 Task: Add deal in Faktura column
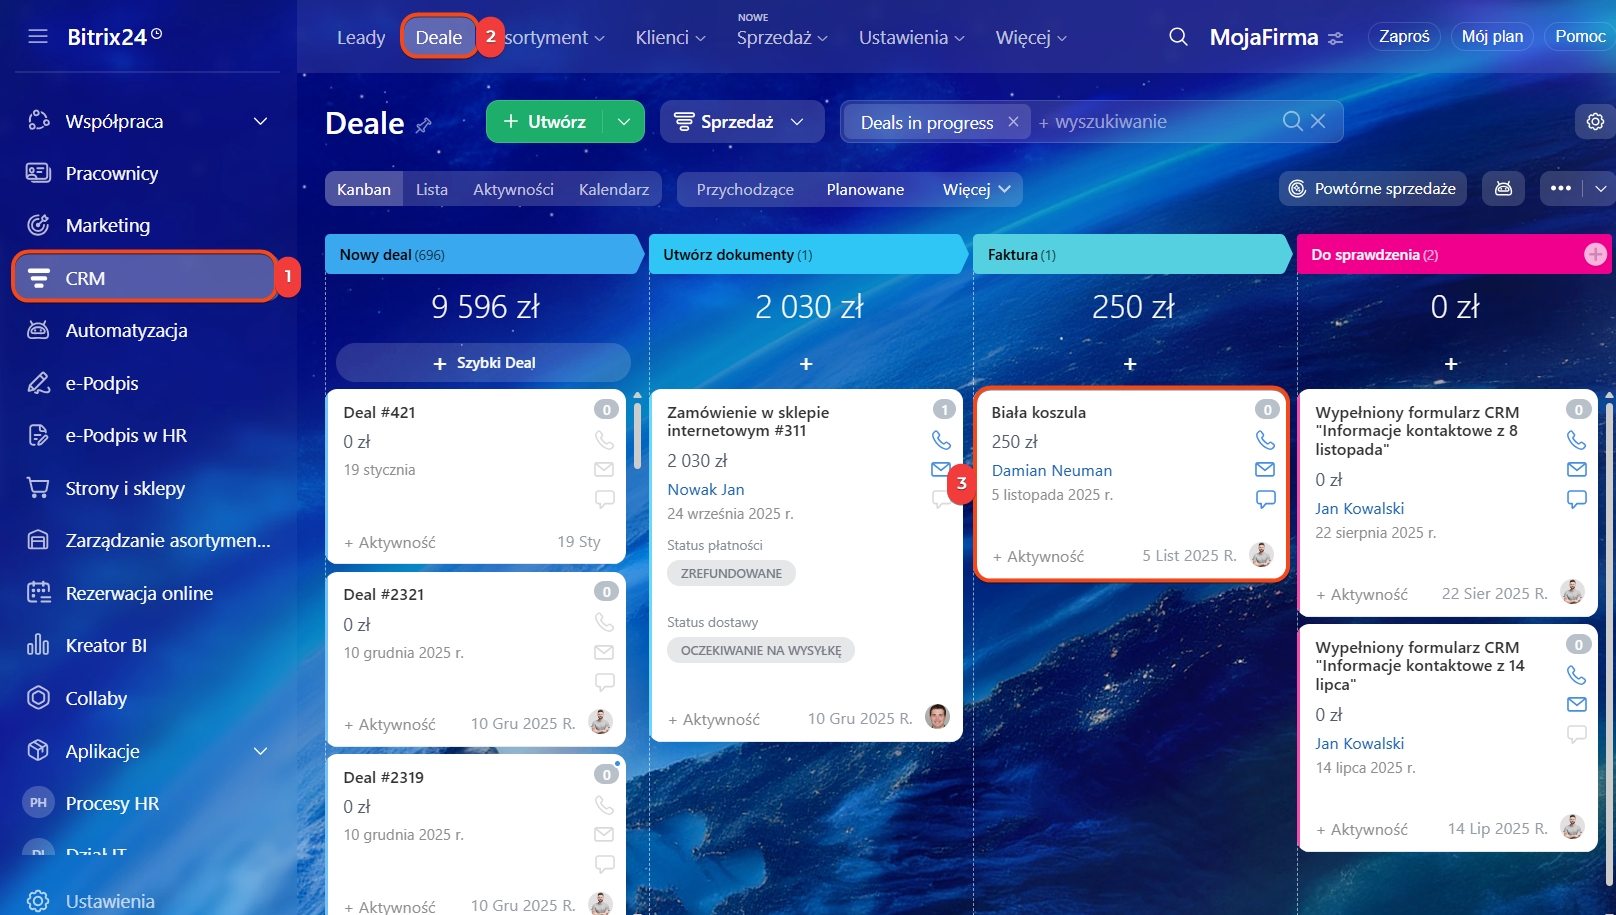click(x=1130, y=364)
